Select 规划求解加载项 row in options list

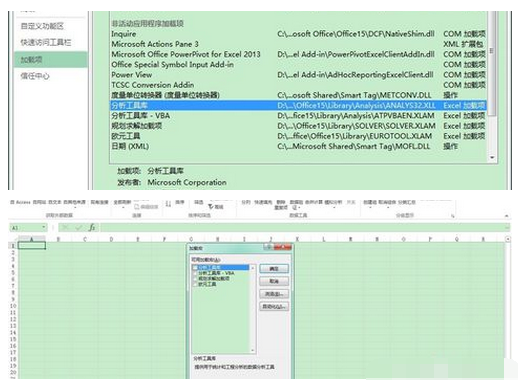point(298,126)
